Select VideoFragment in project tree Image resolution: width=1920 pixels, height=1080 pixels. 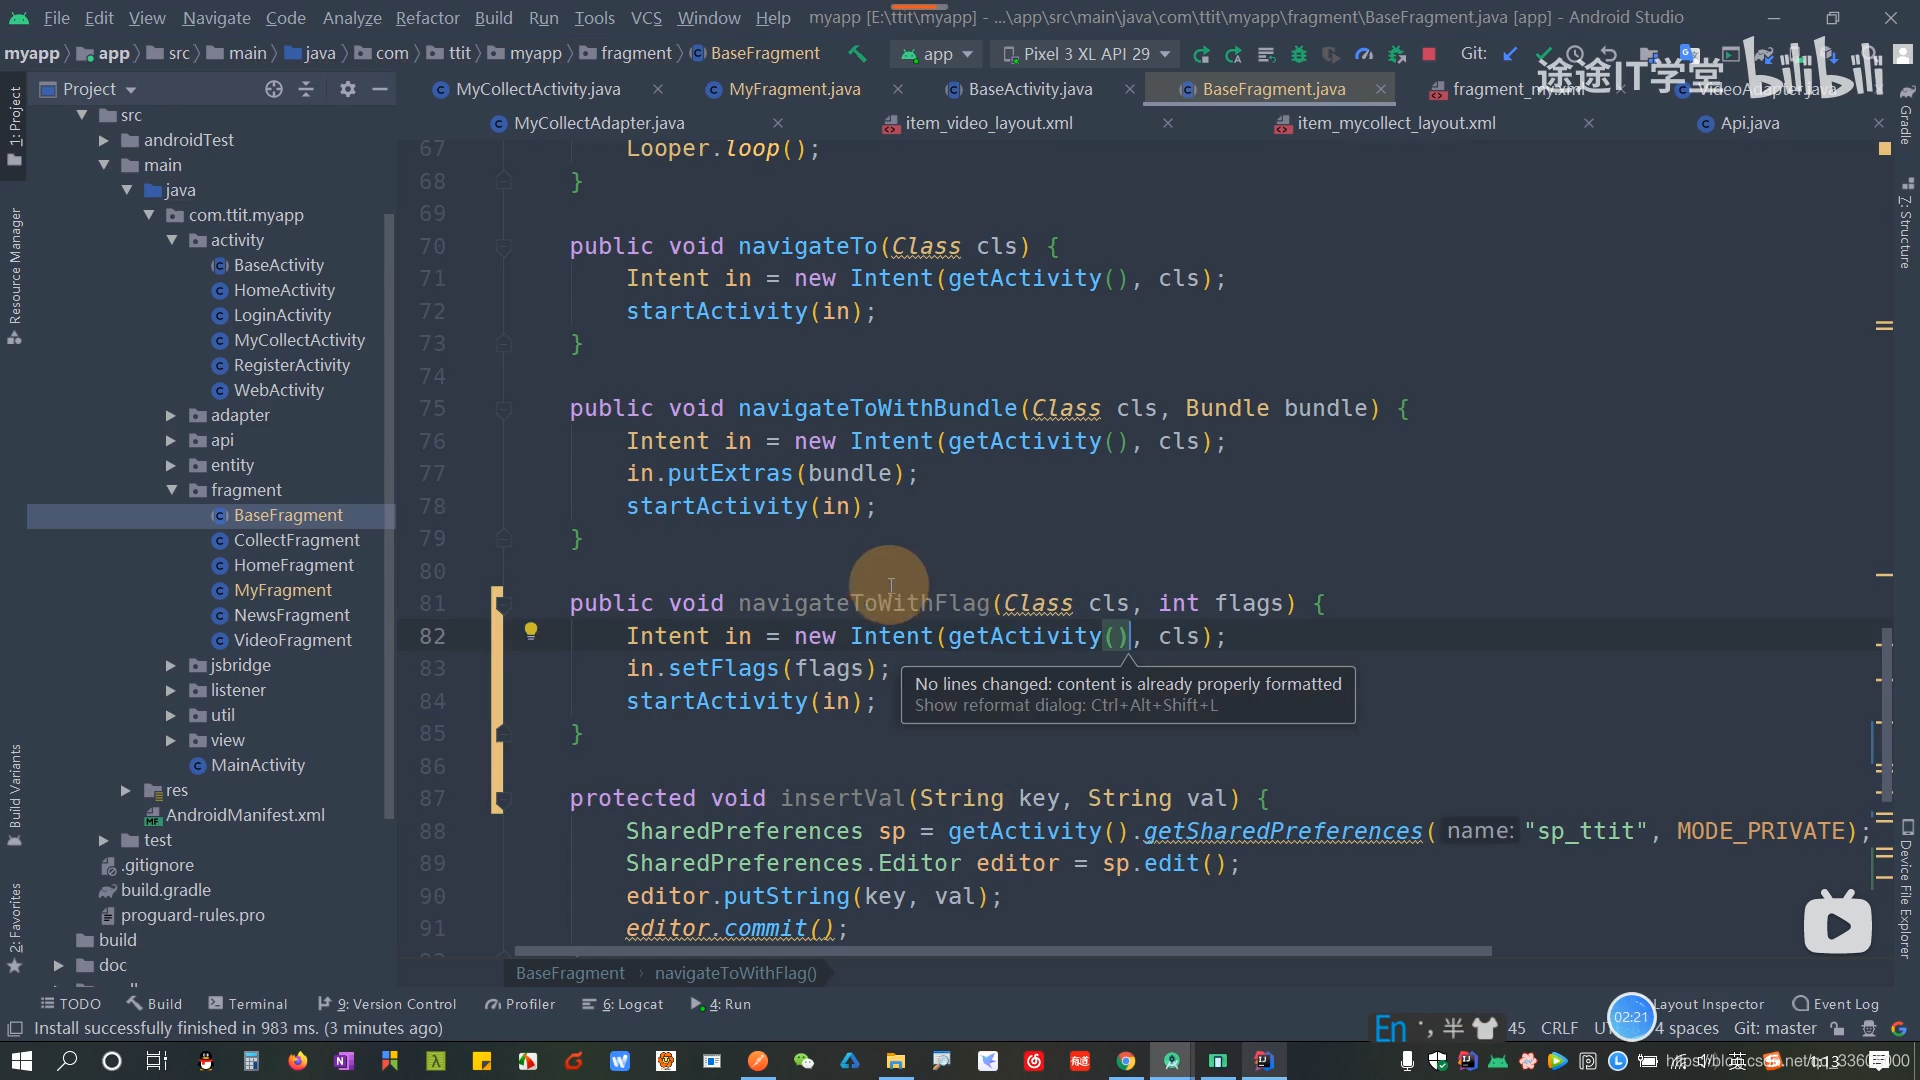click(x=292, y=640)
